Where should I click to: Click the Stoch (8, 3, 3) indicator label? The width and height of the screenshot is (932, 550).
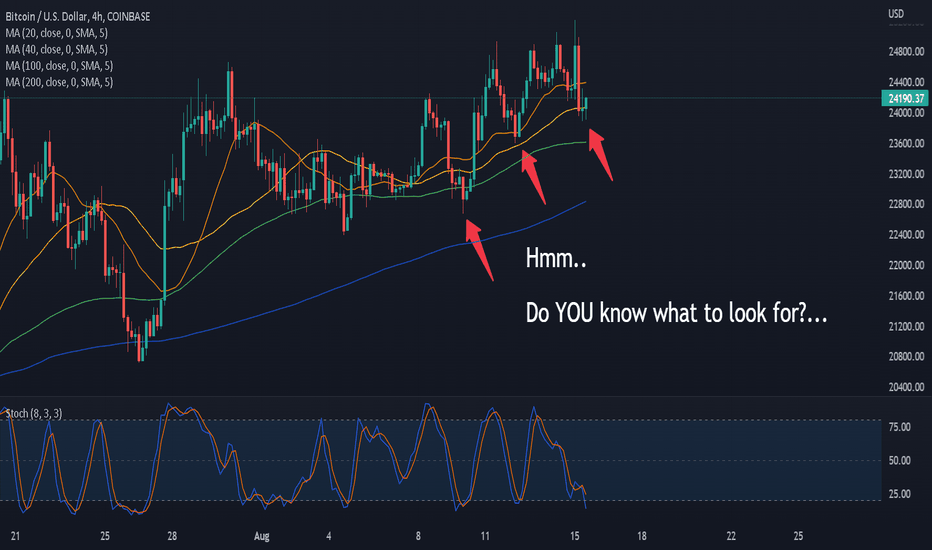tap(34, 413)
